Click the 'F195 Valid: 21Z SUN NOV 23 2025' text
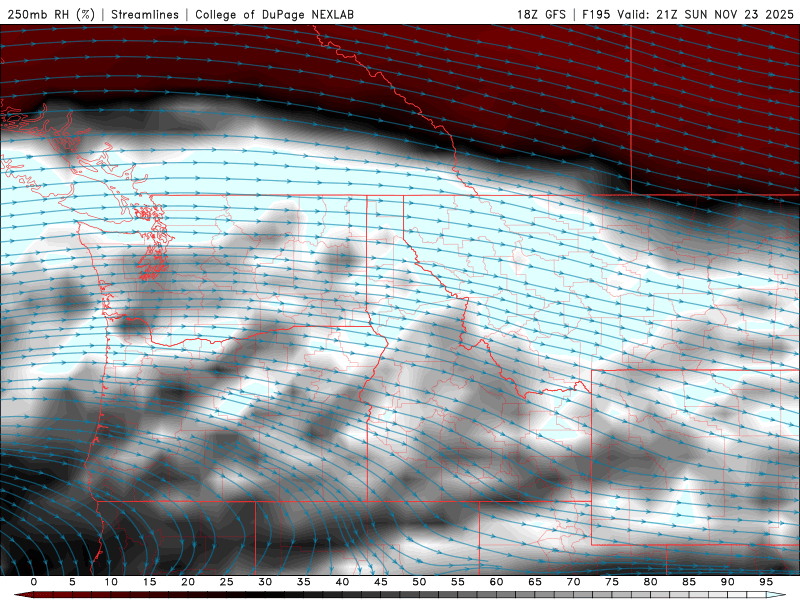Image resolution: width=800 pixels, height=600 pixels. click(x=688, y=14)
